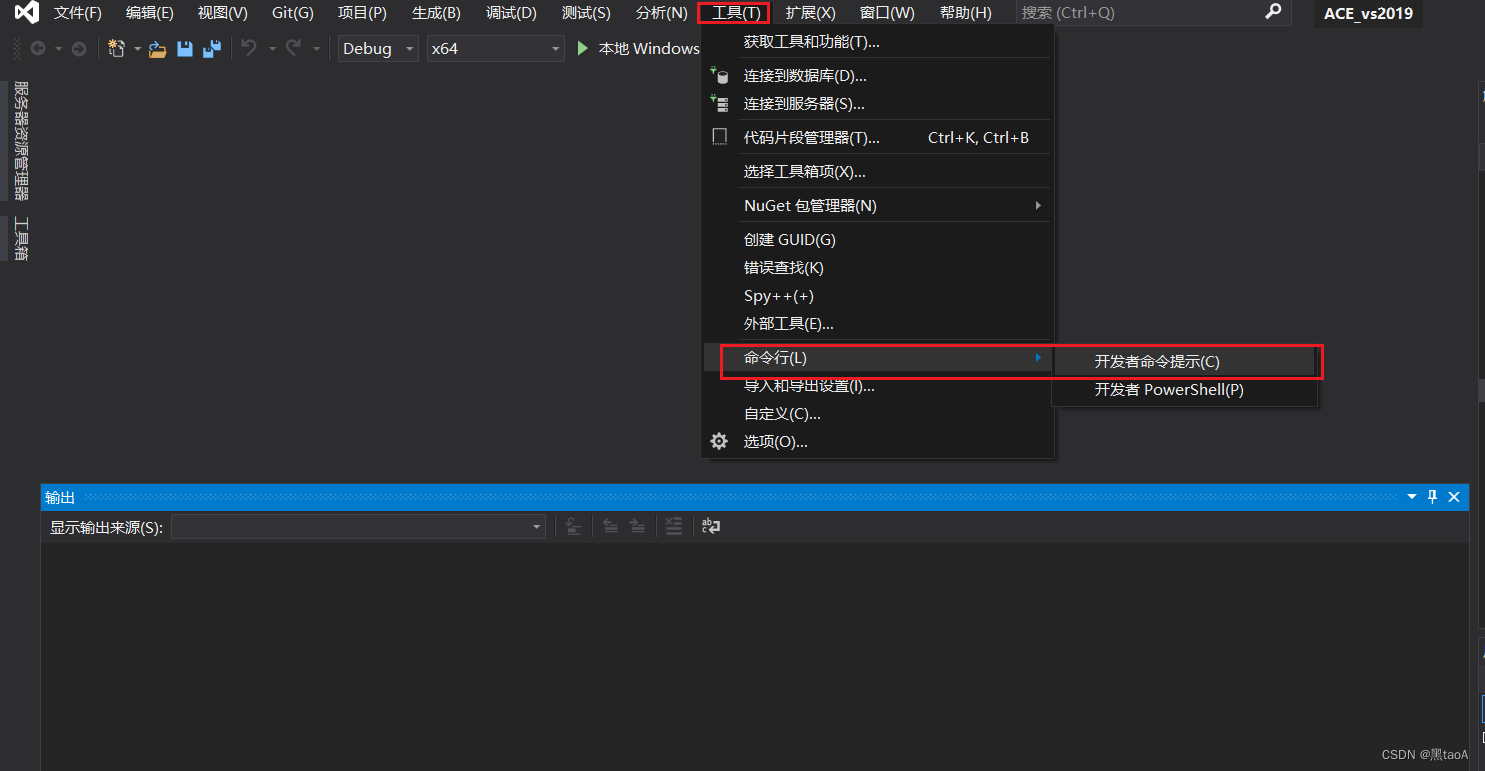Select Spy++(+) menu item
Screen dimensions: 1485x771
[878, 296]
